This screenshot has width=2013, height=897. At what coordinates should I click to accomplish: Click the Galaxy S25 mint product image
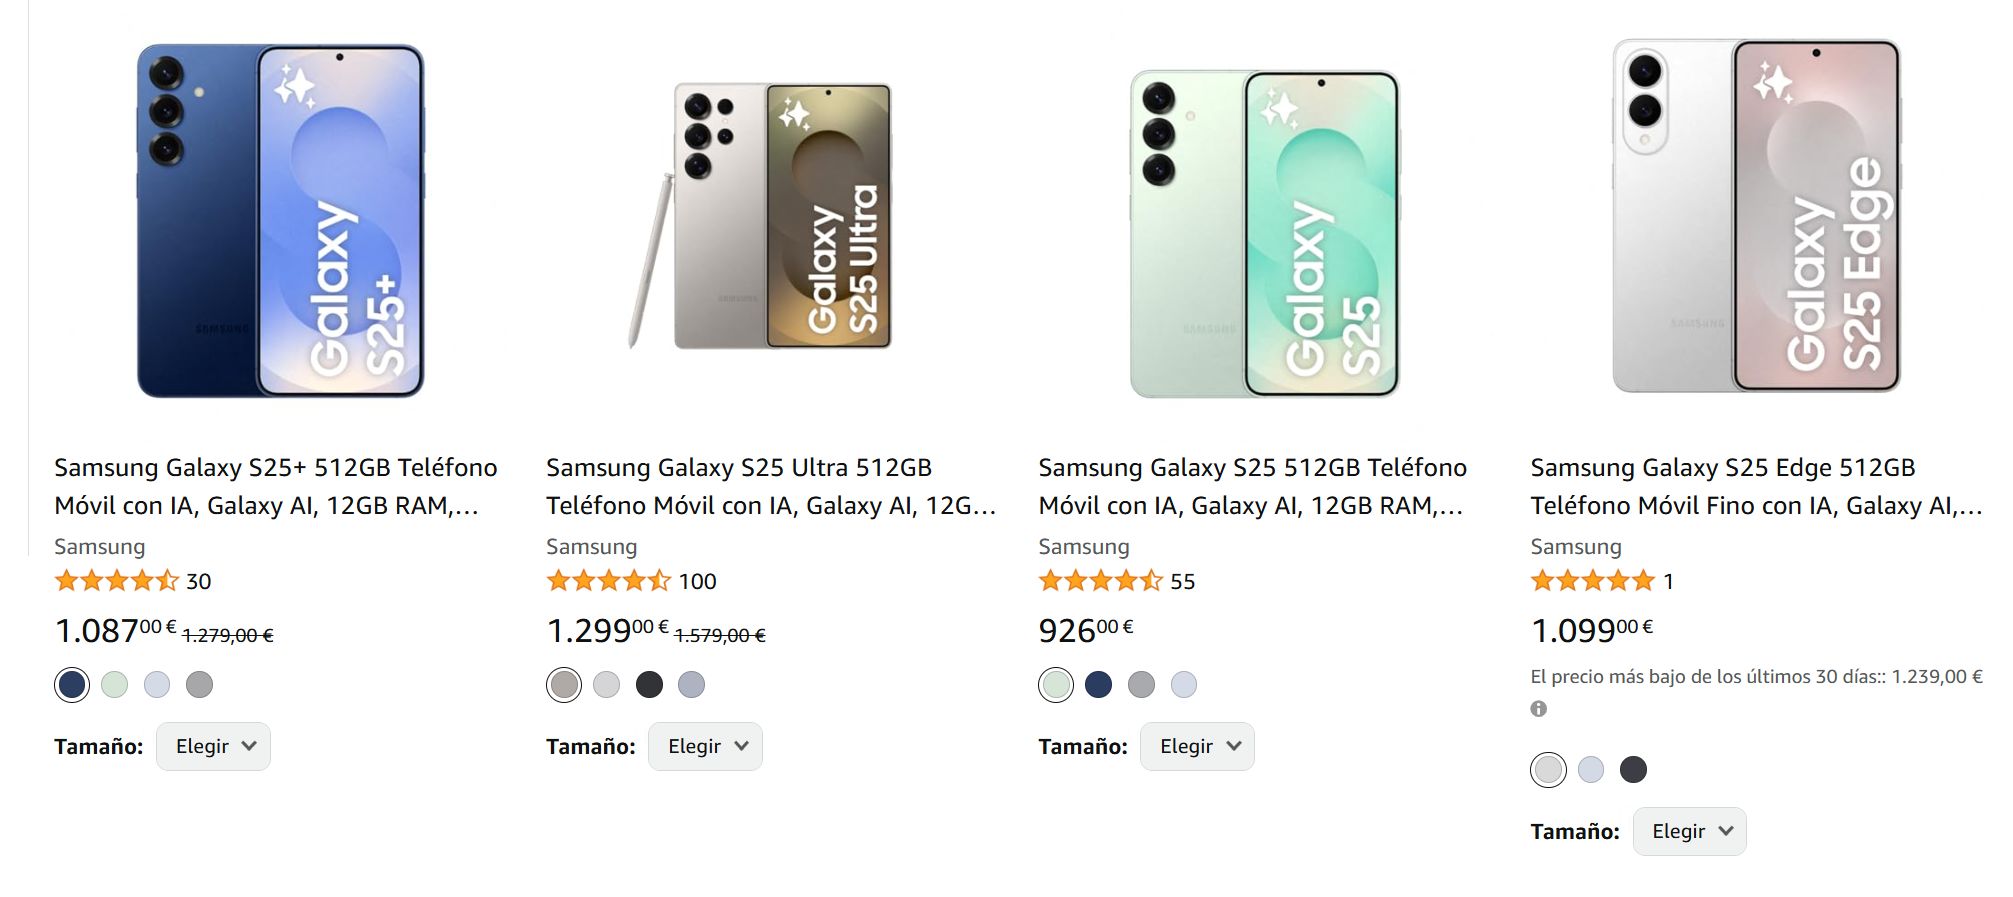click(x=1265, y=233)
